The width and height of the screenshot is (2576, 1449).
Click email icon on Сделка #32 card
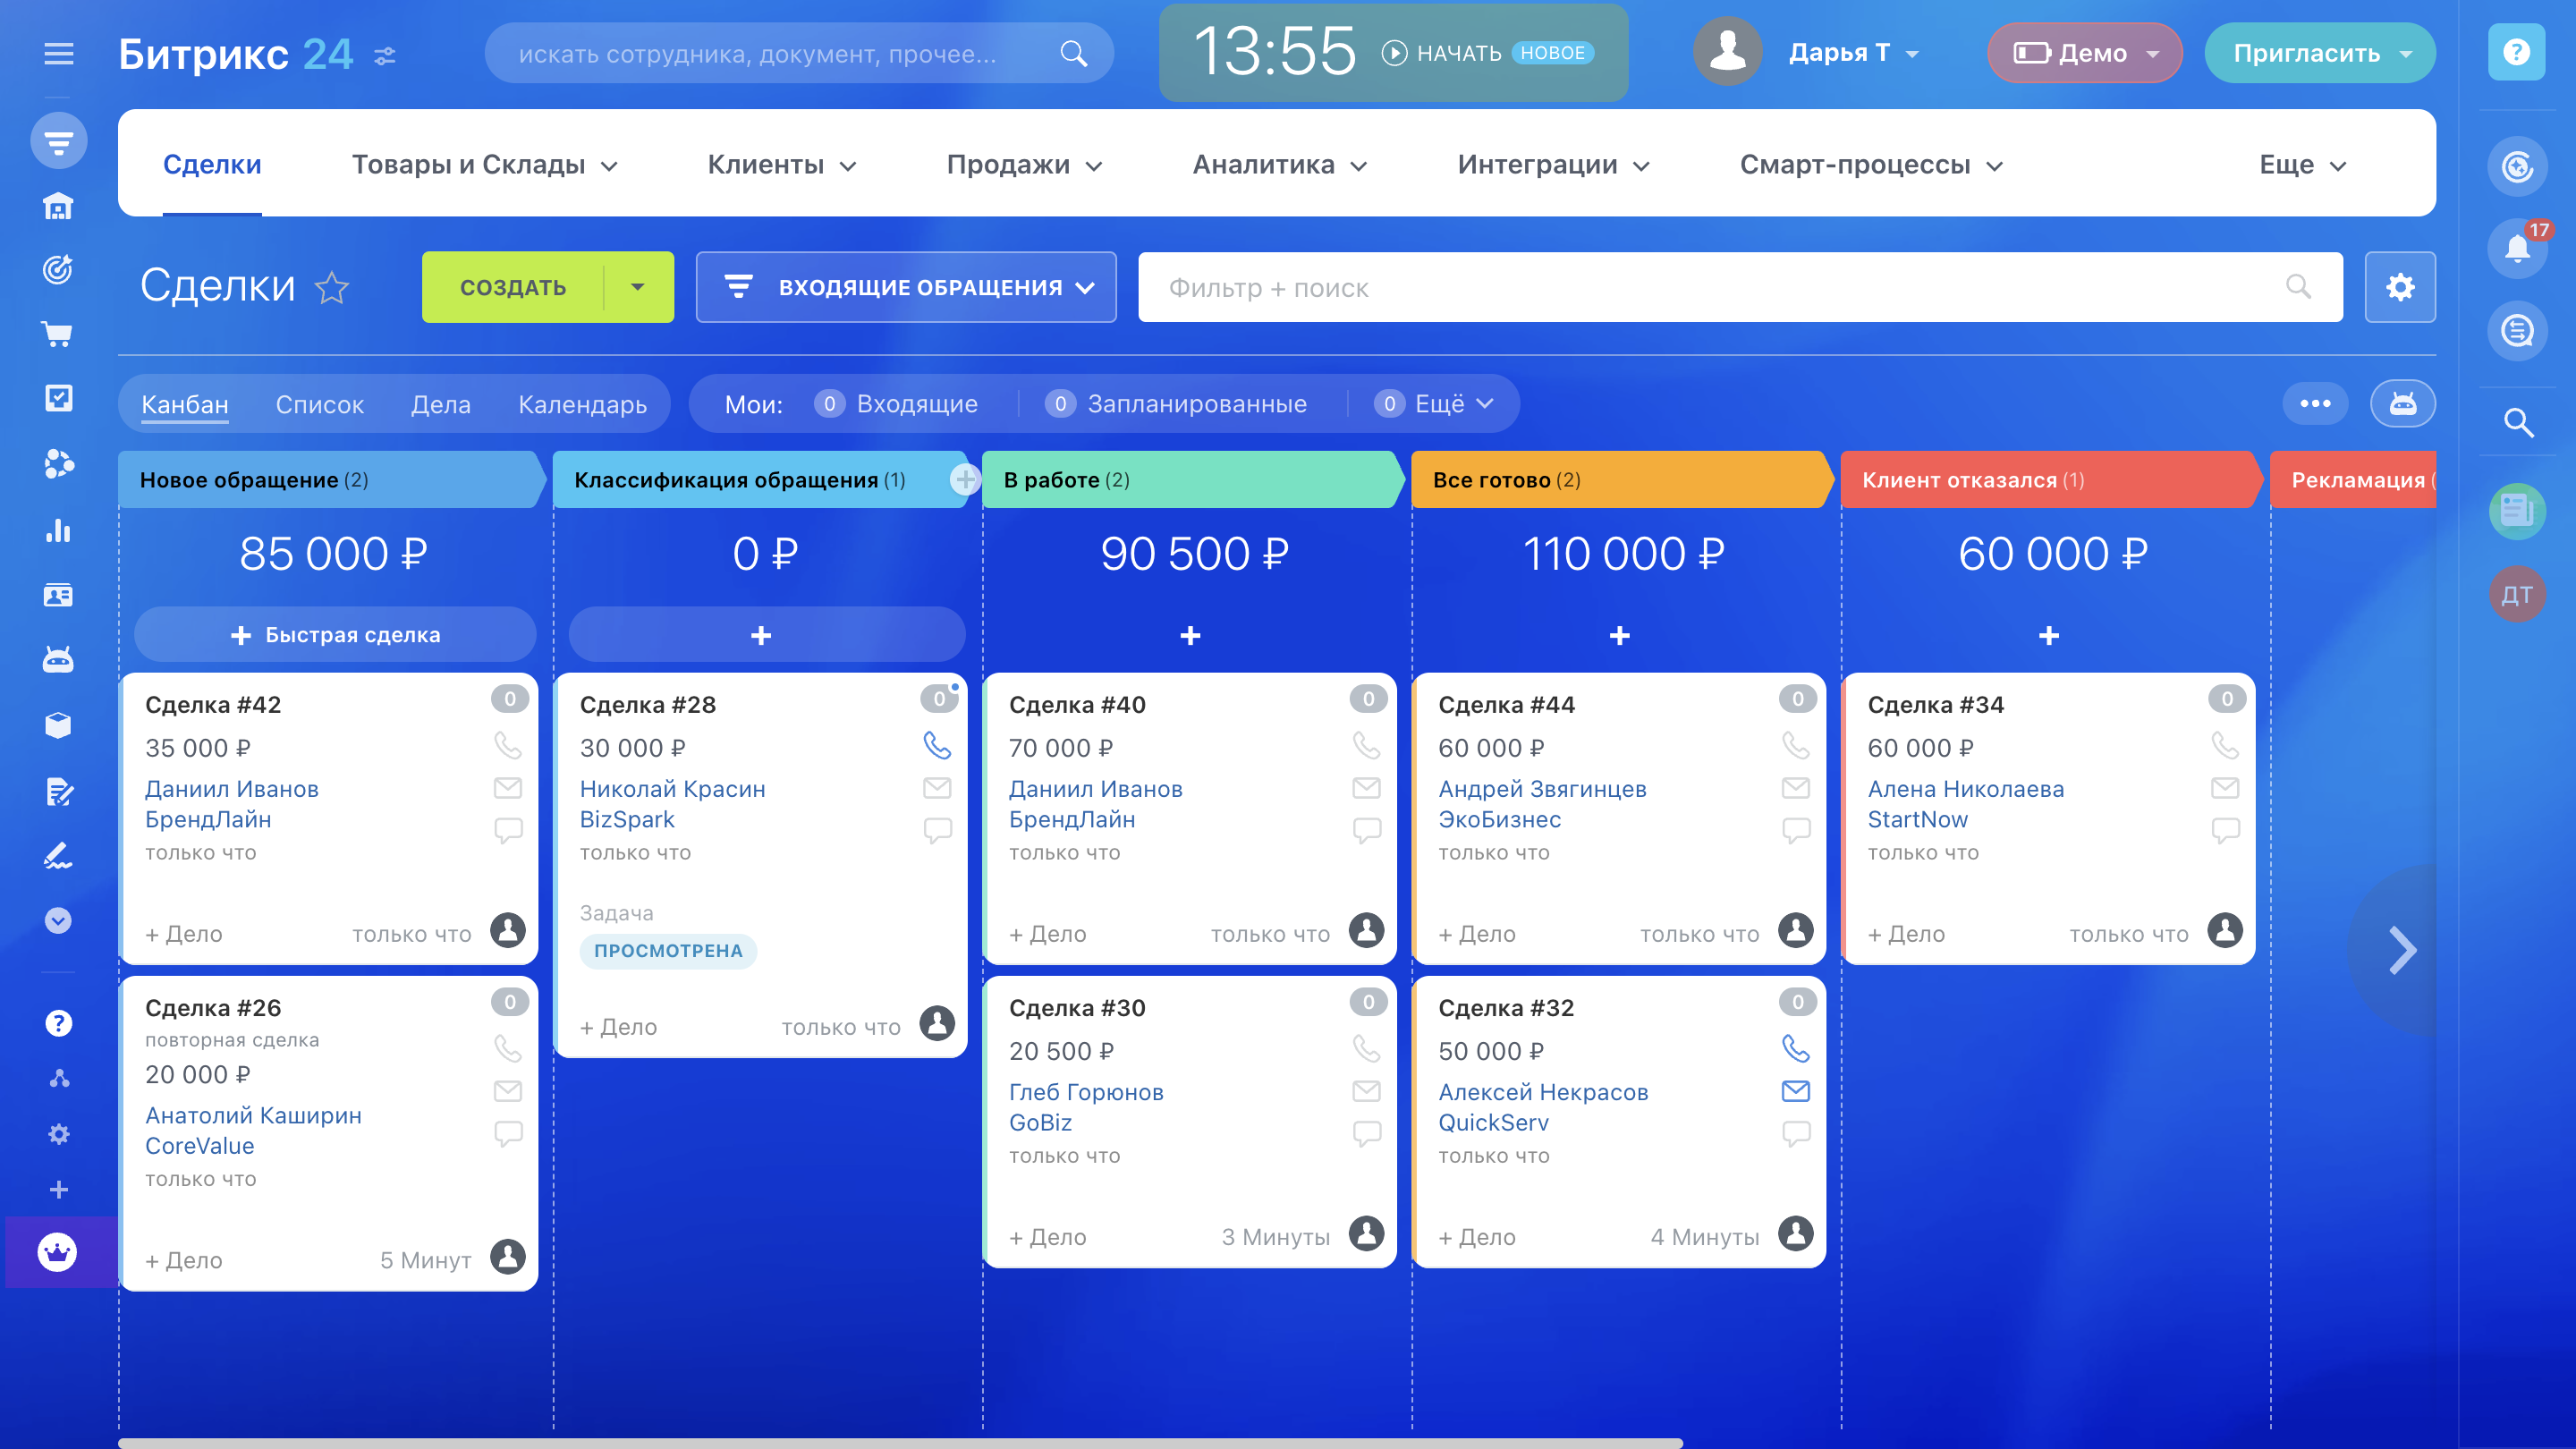click(1795, 1091)
